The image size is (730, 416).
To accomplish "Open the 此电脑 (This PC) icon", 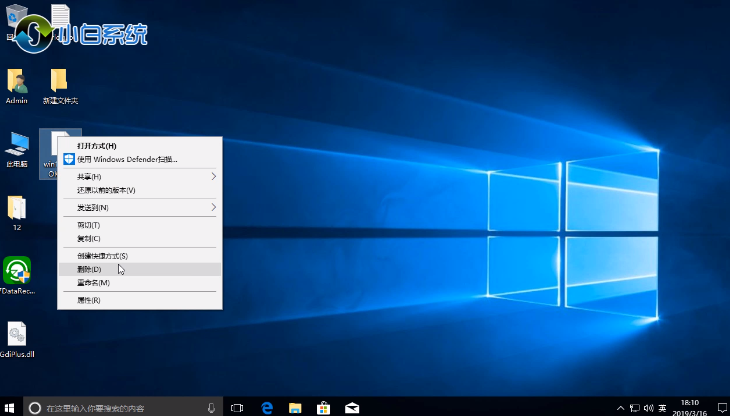I will pos(16,145).
